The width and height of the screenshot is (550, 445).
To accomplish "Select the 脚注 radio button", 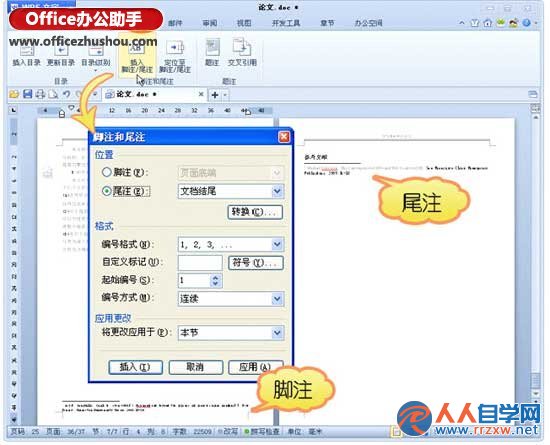I will click(x=107, y=172).
